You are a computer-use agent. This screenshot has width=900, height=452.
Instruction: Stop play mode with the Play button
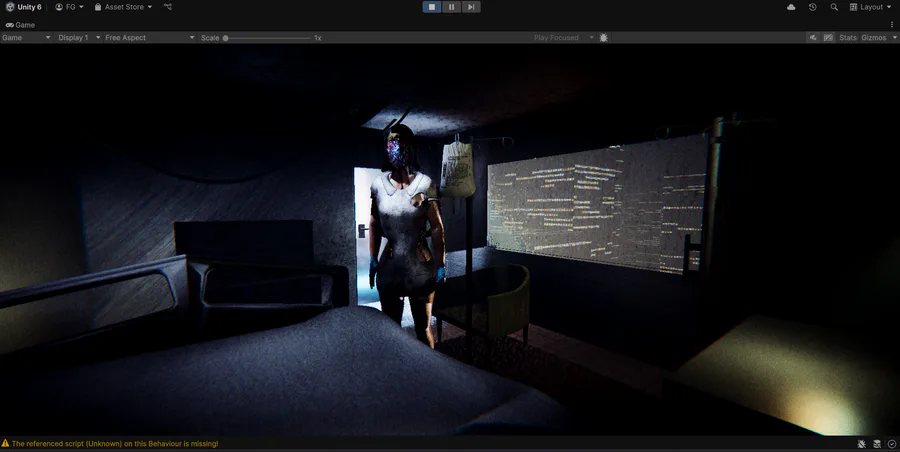pos(432,7)
